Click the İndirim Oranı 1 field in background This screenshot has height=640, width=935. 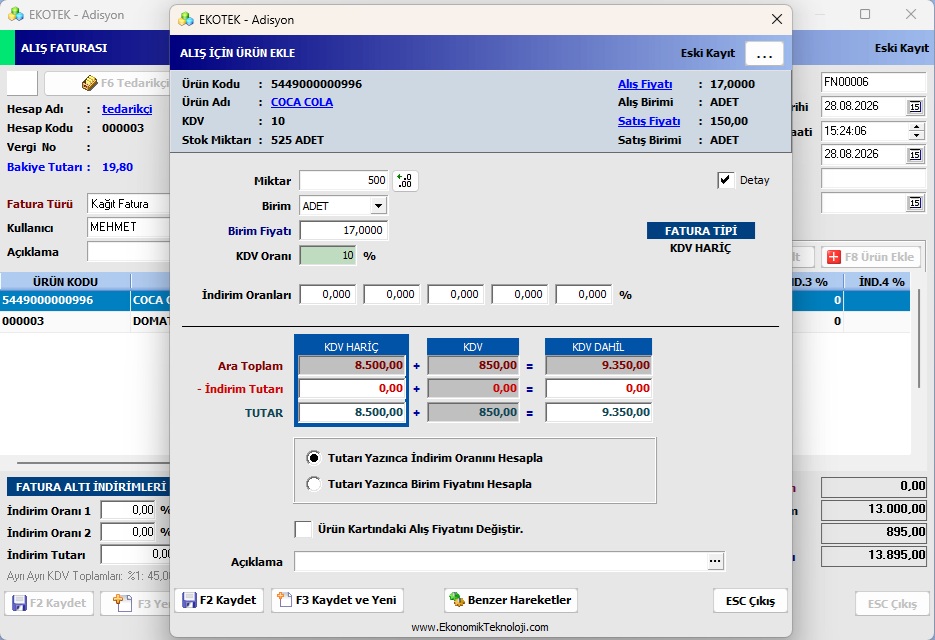coord(129,511)
